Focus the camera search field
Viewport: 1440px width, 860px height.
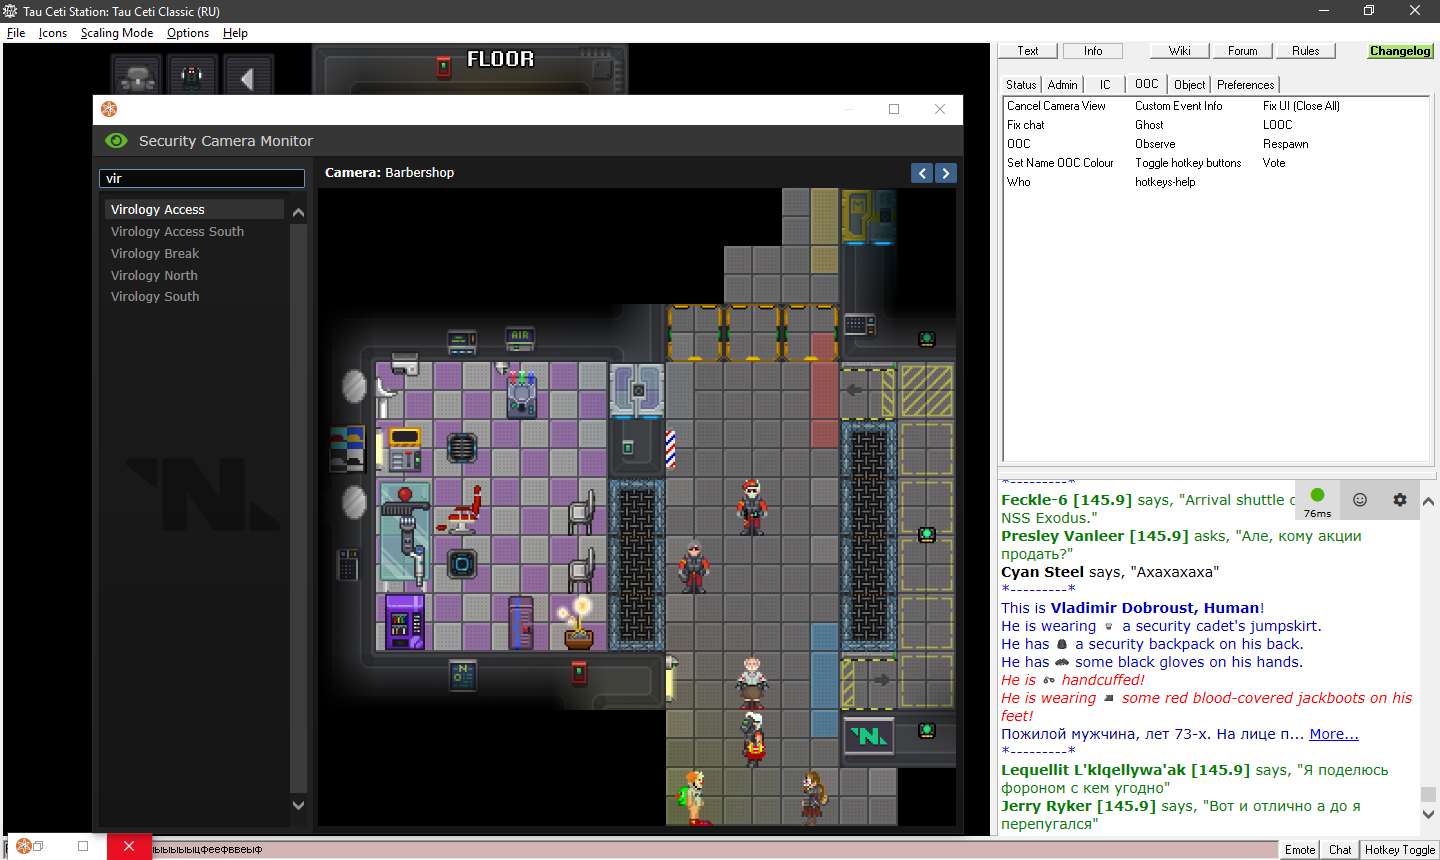click(x=202, y=178)
